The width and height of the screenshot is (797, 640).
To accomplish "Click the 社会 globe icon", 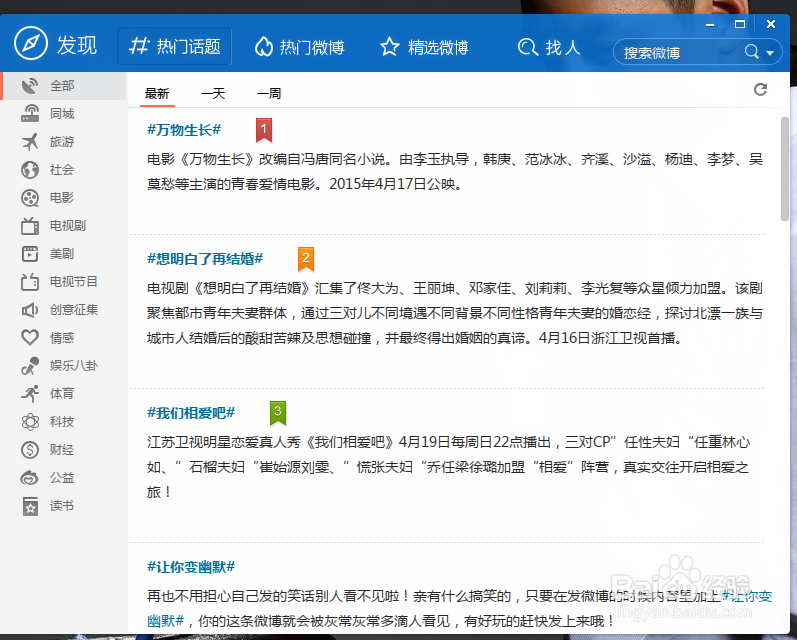I will 30,169.
